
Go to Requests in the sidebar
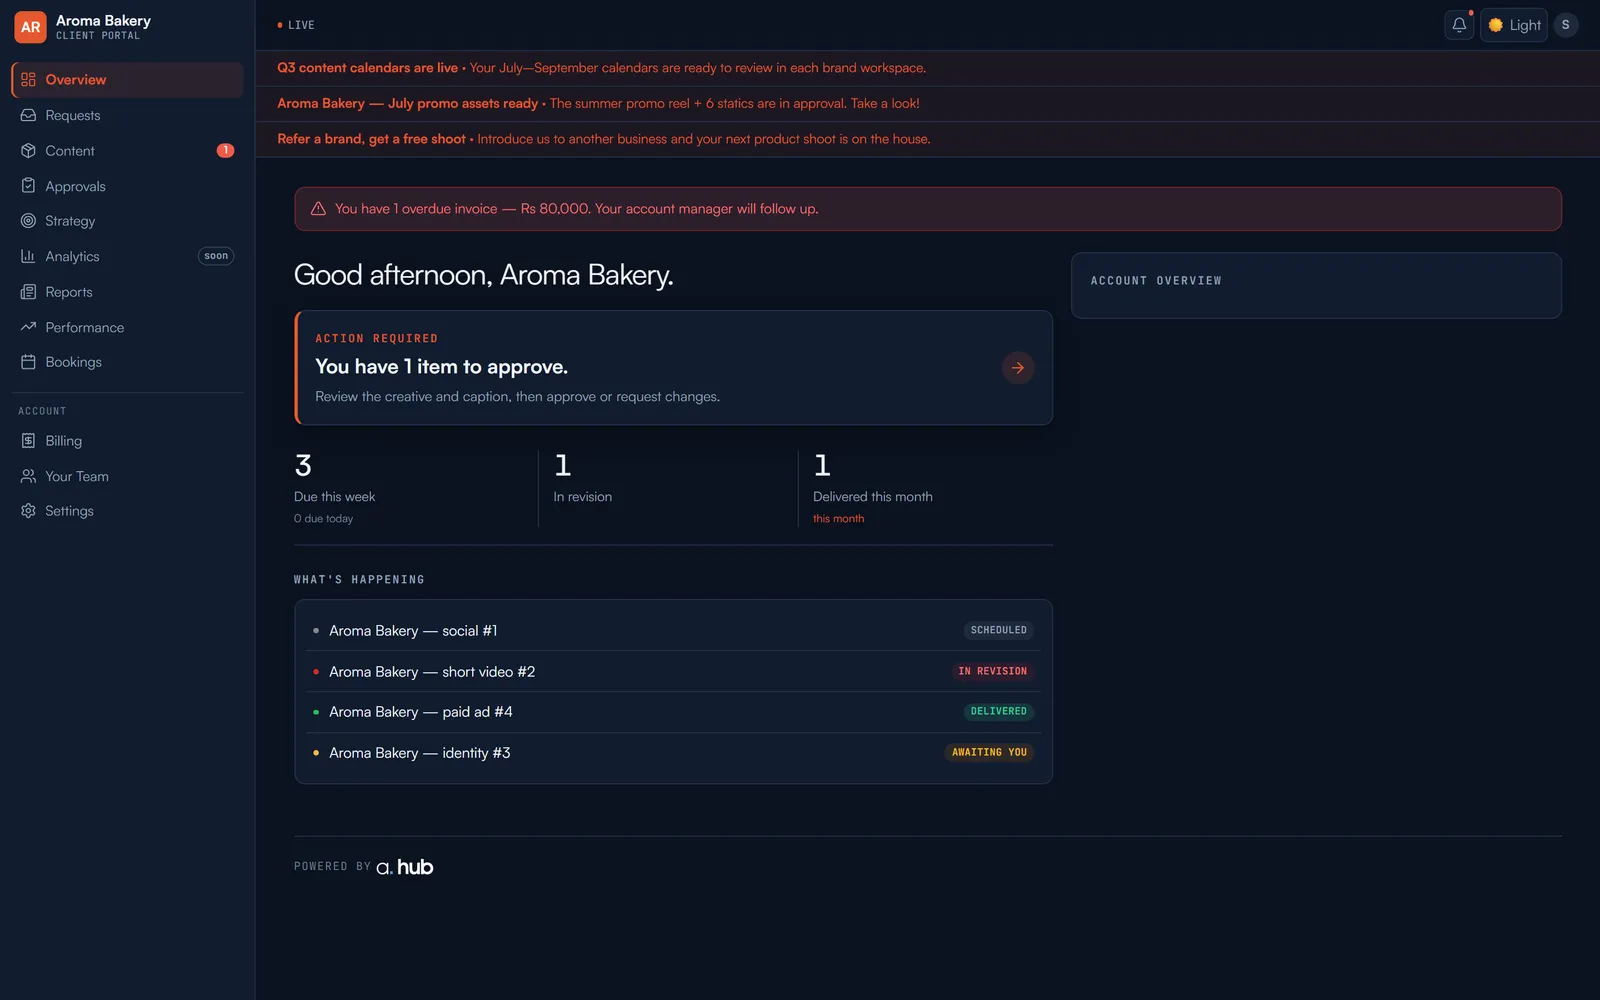pos(127,115)
